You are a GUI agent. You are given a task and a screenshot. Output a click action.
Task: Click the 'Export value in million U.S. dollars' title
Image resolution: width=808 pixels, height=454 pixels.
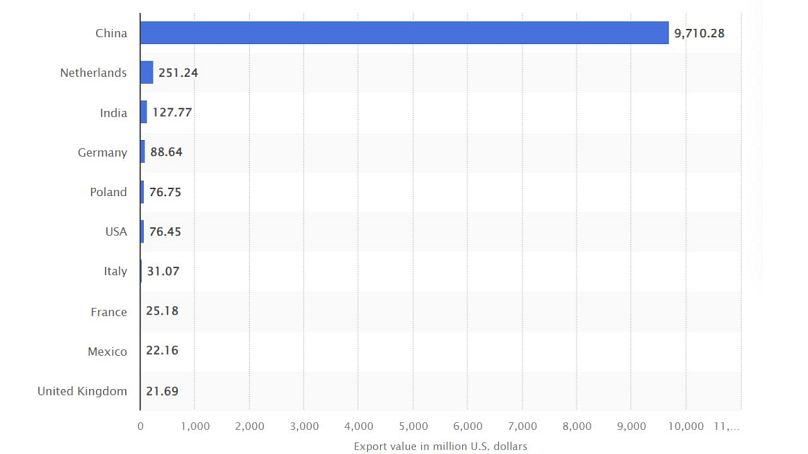[x=440, y=445]
